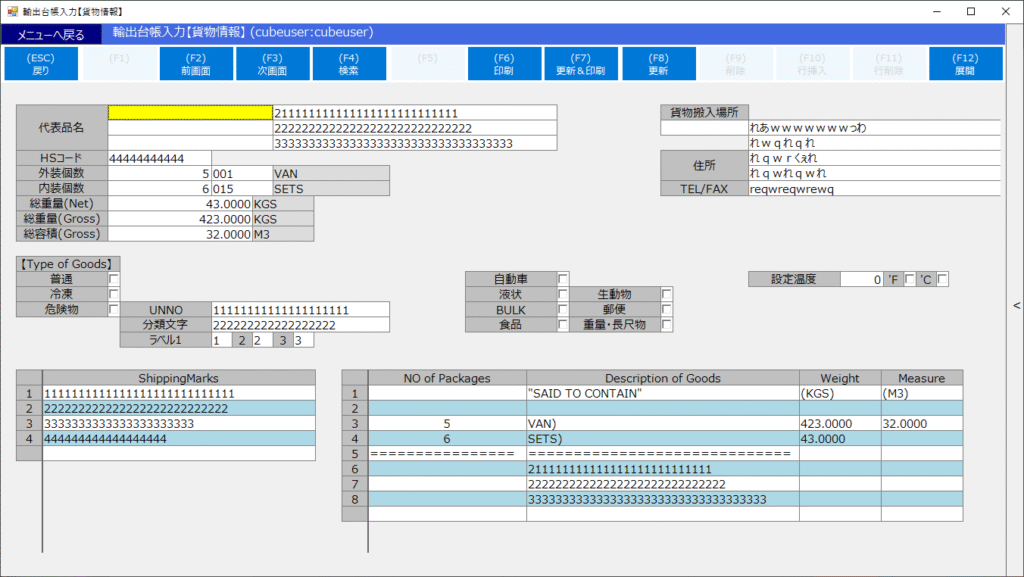Expand the side panel with the < arrow

coord(1016,306)
